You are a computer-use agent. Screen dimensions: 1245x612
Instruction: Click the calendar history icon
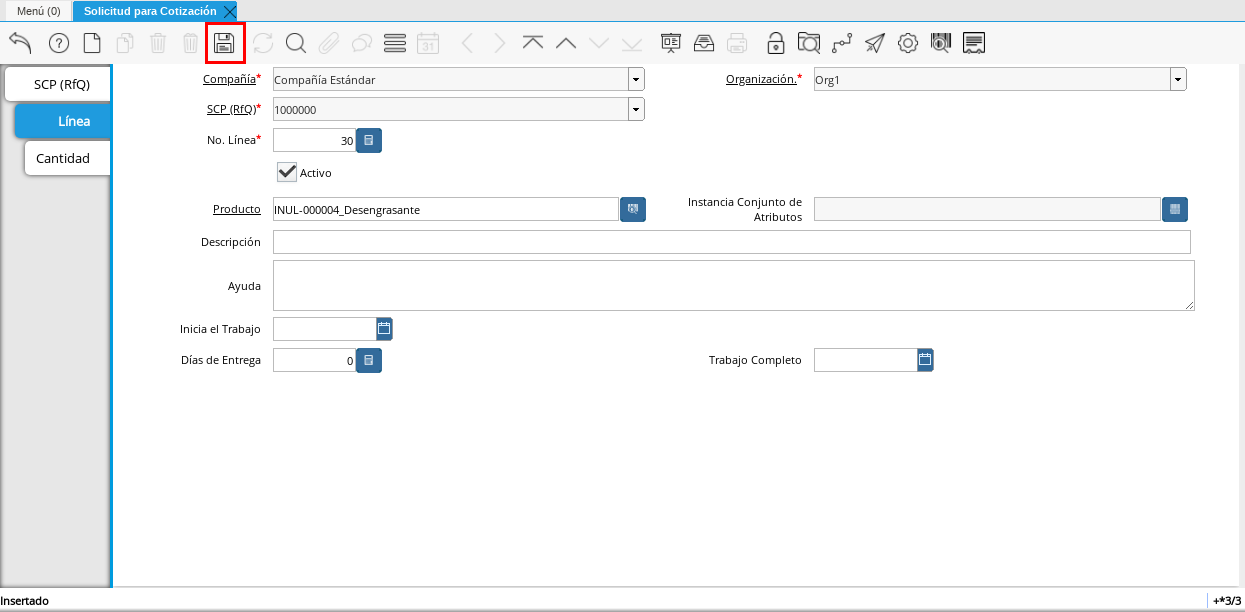428,43
